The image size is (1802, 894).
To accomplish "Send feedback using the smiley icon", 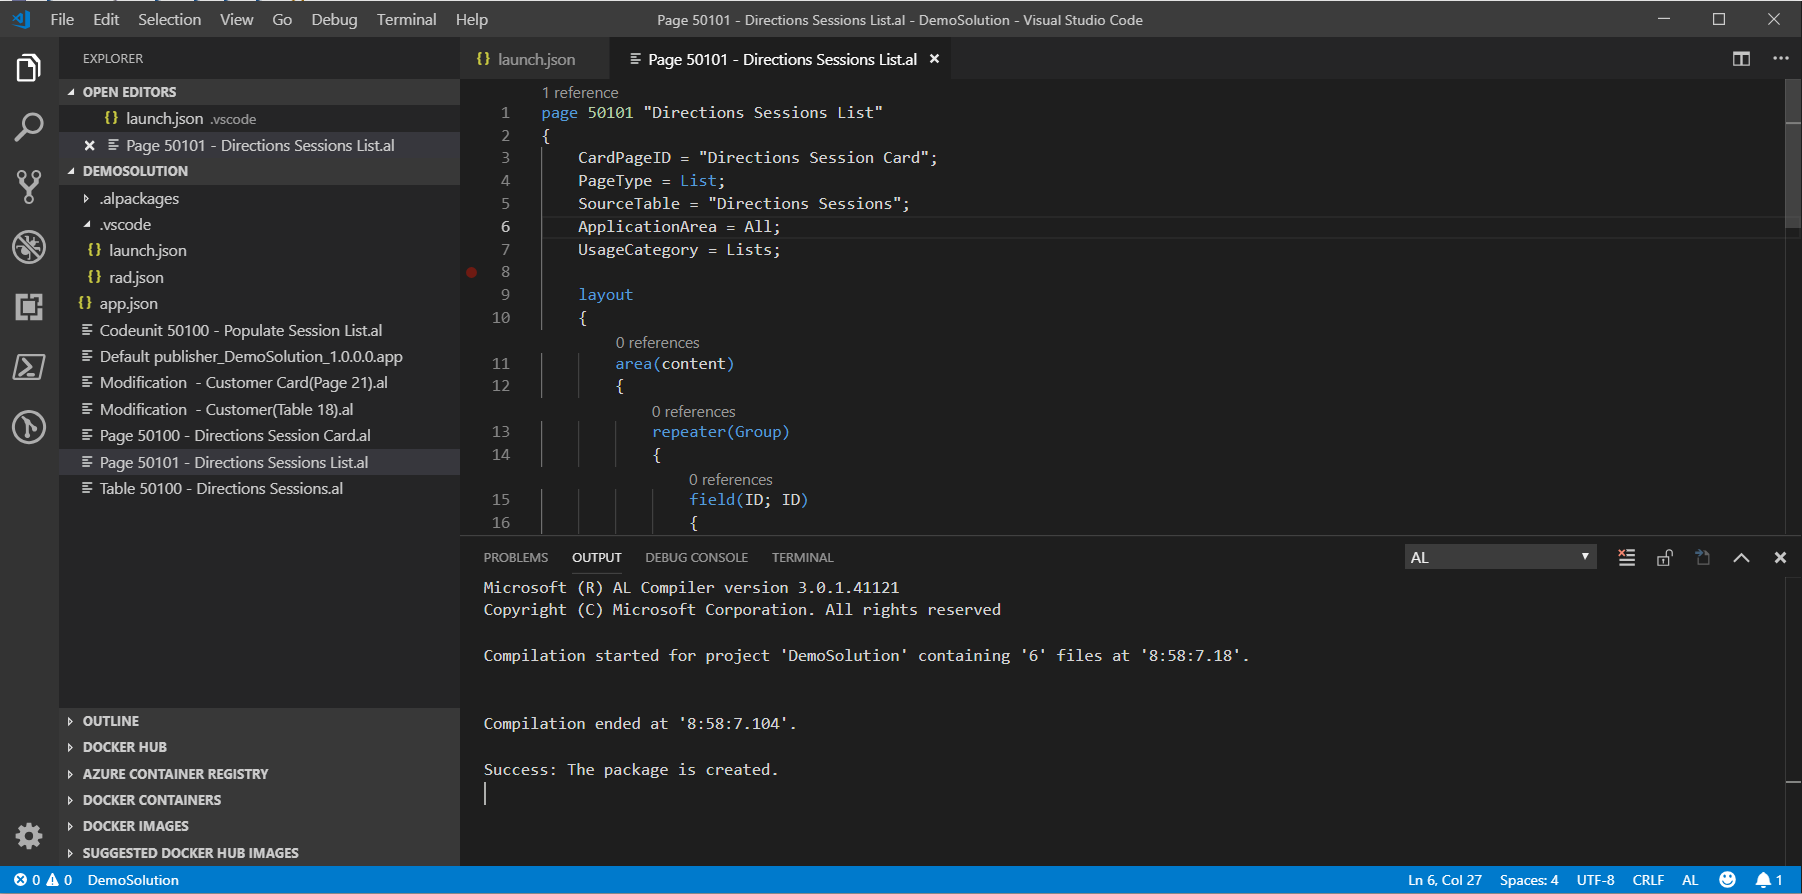I will 1727,880.
